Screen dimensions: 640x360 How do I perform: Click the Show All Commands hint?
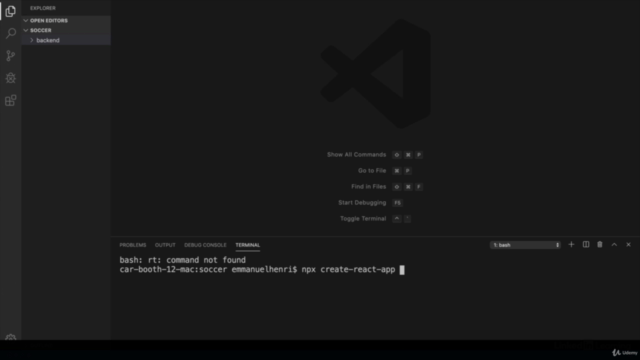356,155
